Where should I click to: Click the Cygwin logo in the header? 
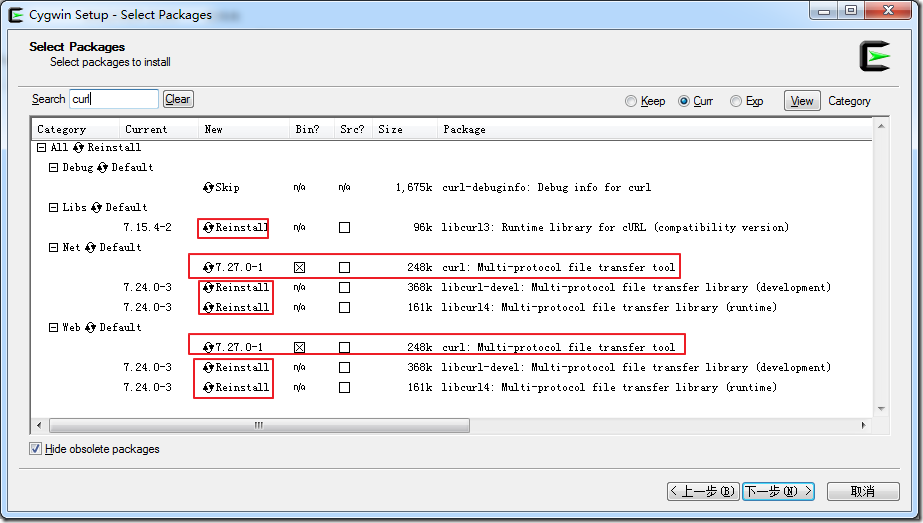click(875, 57)
